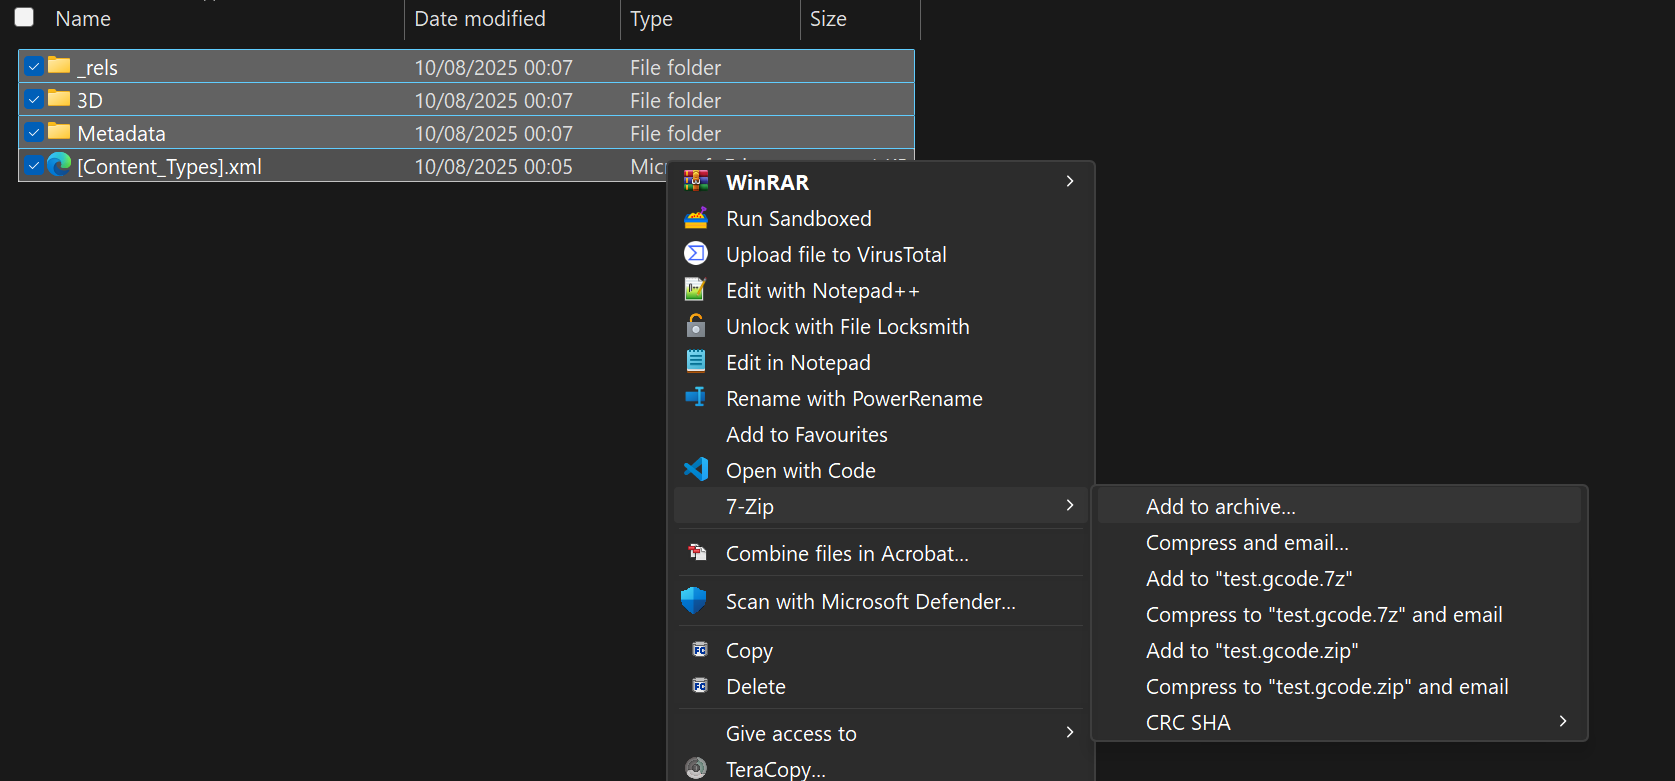
Task: Click the TeraCopy icon
Action: point(696,768)
